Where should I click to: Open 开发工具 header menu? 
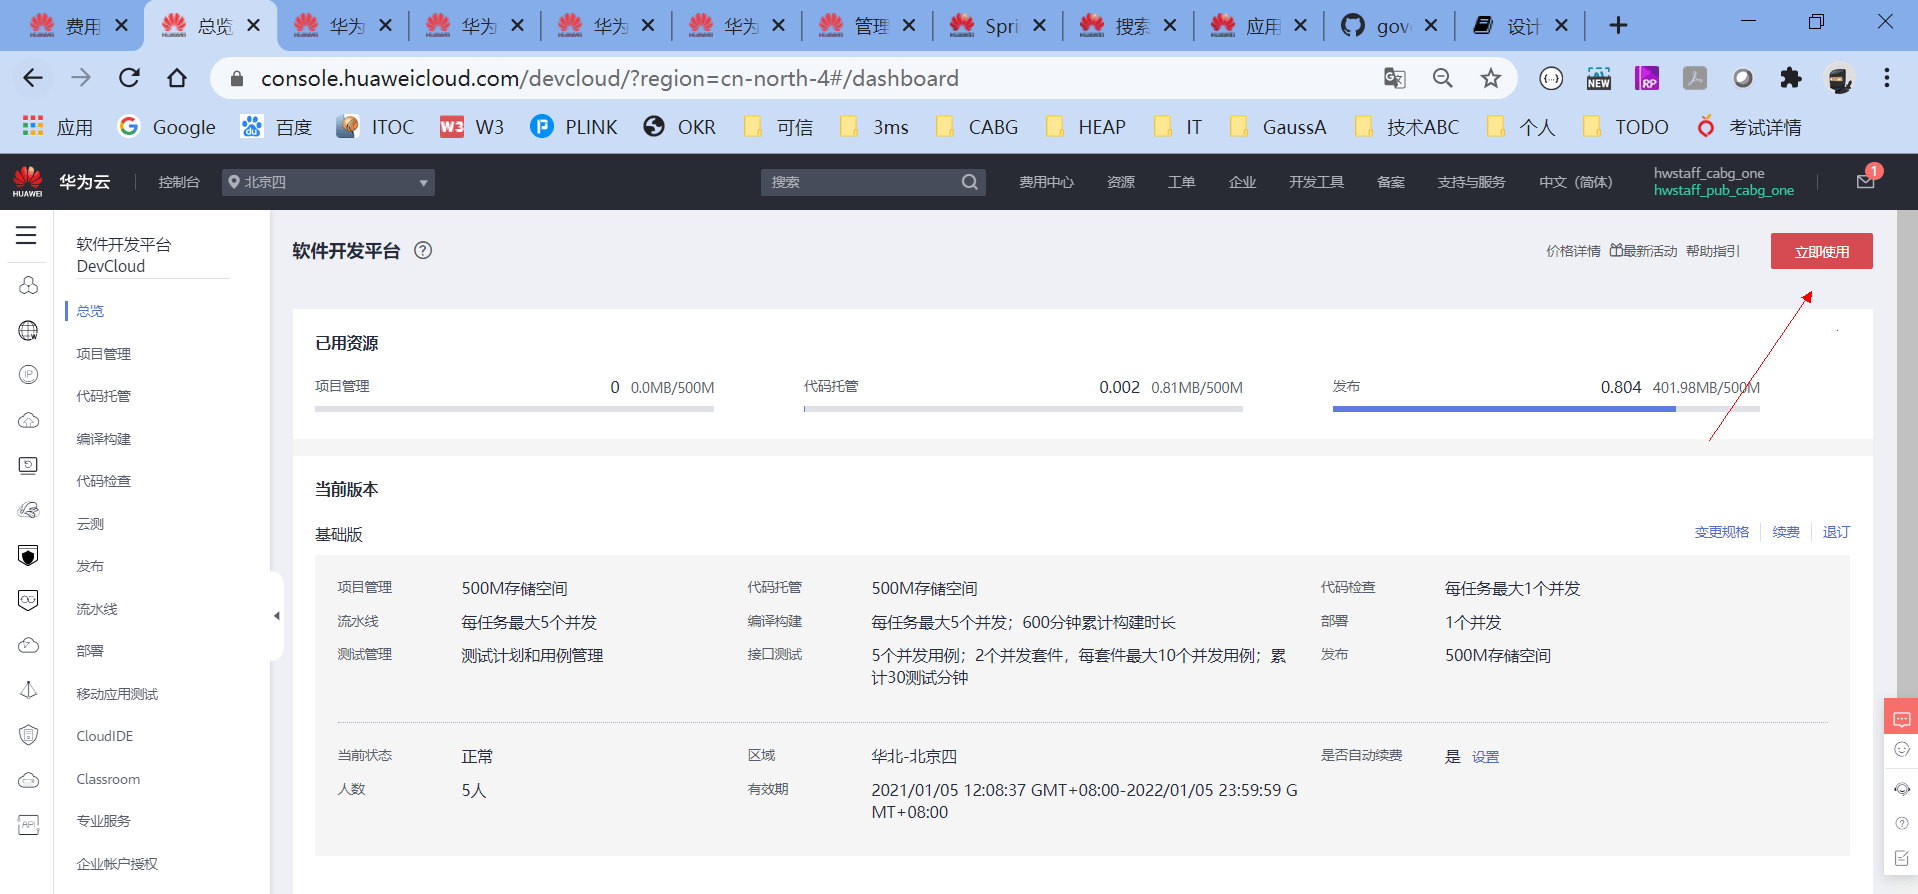click(1316, 182)
